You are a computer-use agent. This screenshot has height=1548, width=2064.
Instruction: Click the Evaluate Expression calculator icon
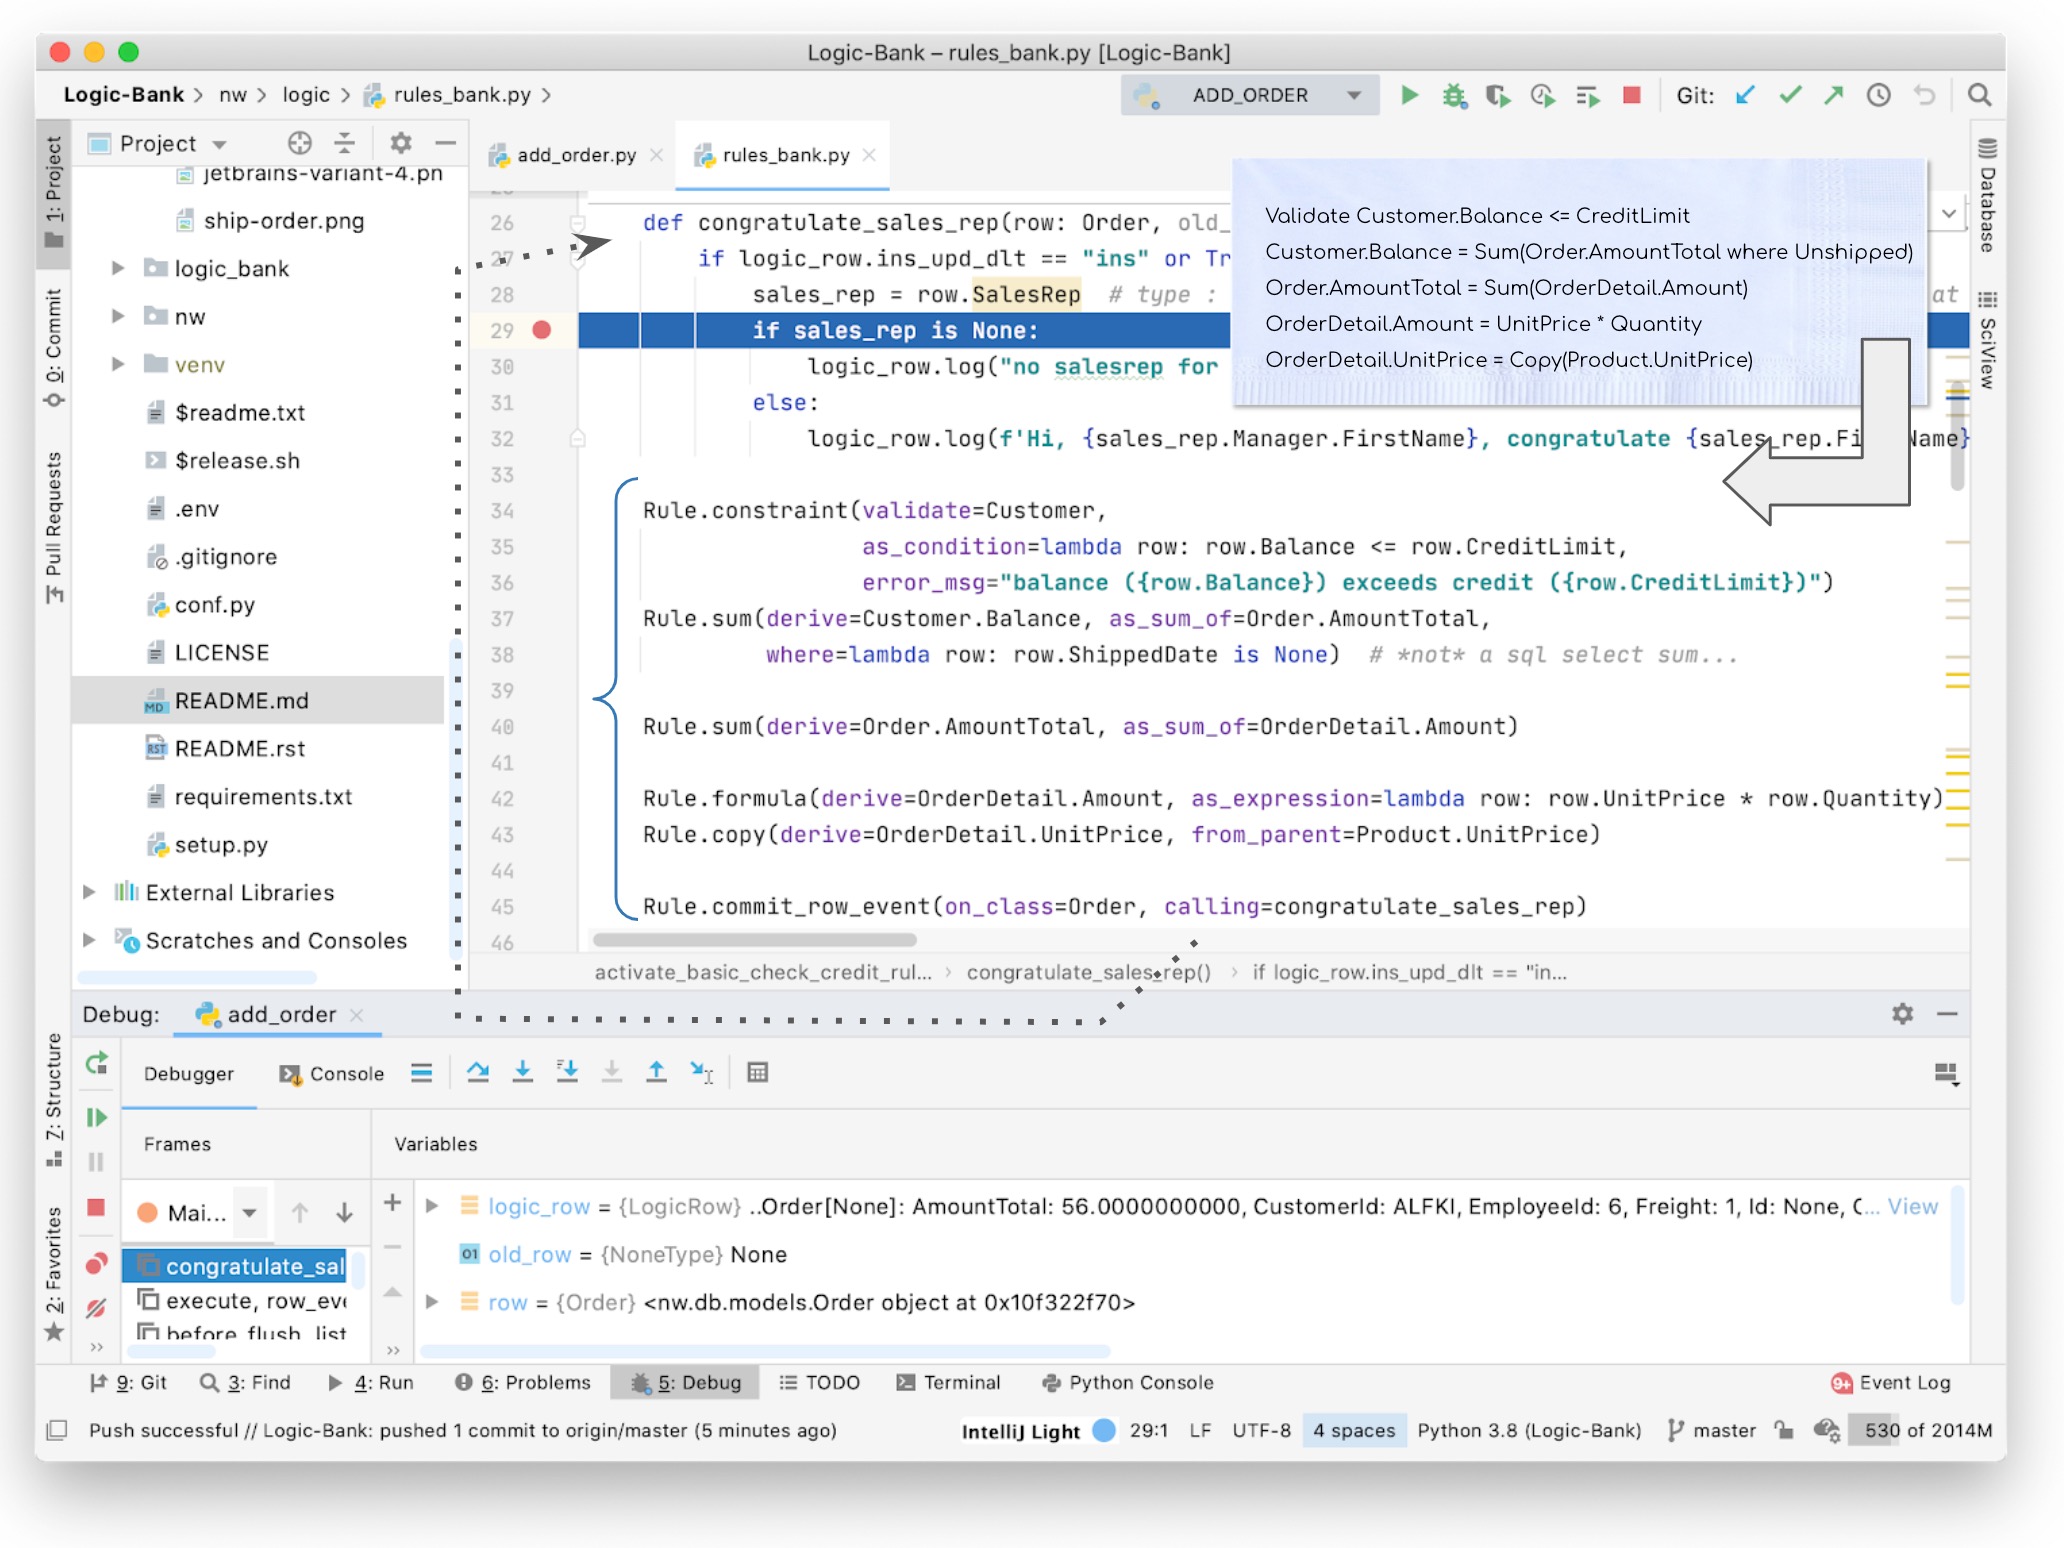pyautogui.click(x=757, y=1072)
